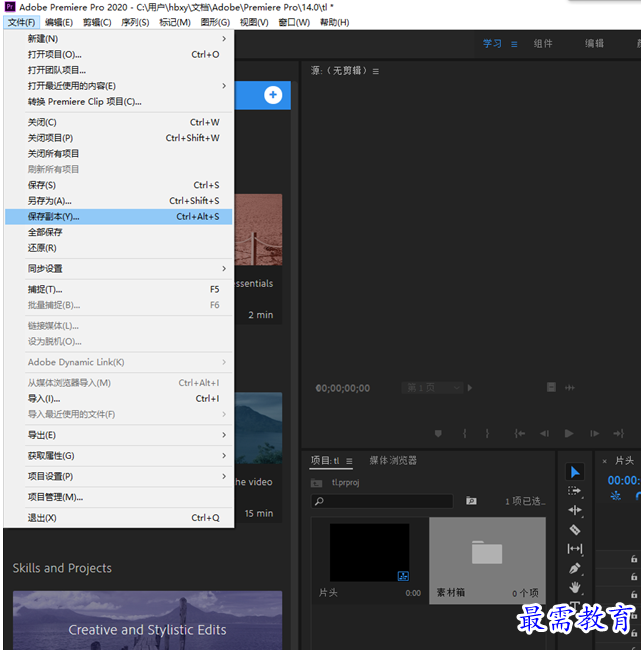641x650 pixels.
Task: Add a marker in Source monitor
Action: (x=438, y=434)
